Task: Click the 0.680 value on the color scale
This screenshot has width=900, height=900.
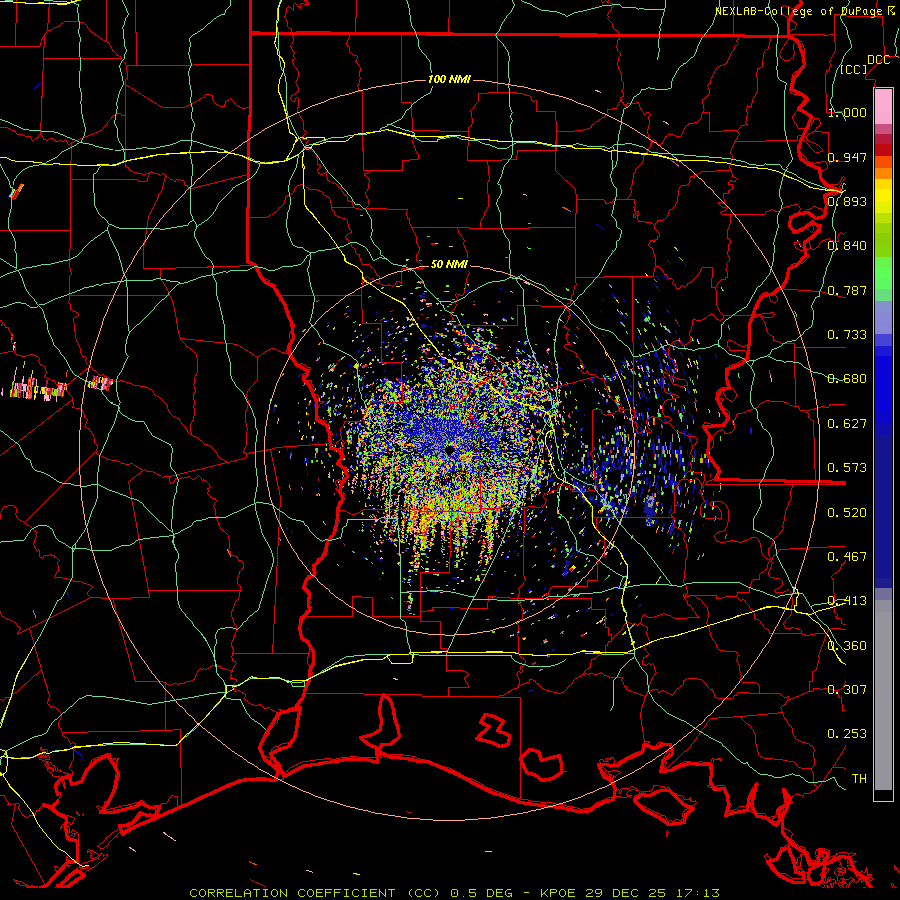Action: pos(847,379)
